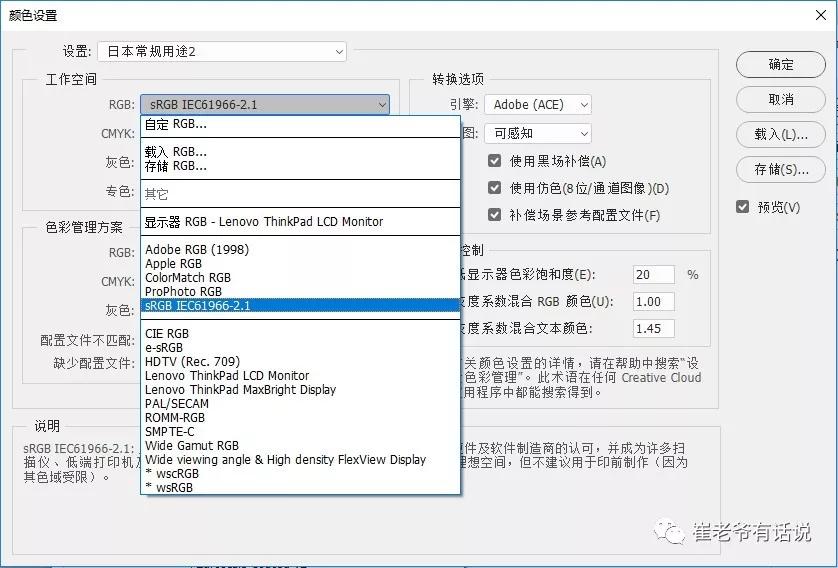838x568 pixels.
Task: Collapse the RGB working space dropdown
Action: pyautogui.click(x=264, y=104)
